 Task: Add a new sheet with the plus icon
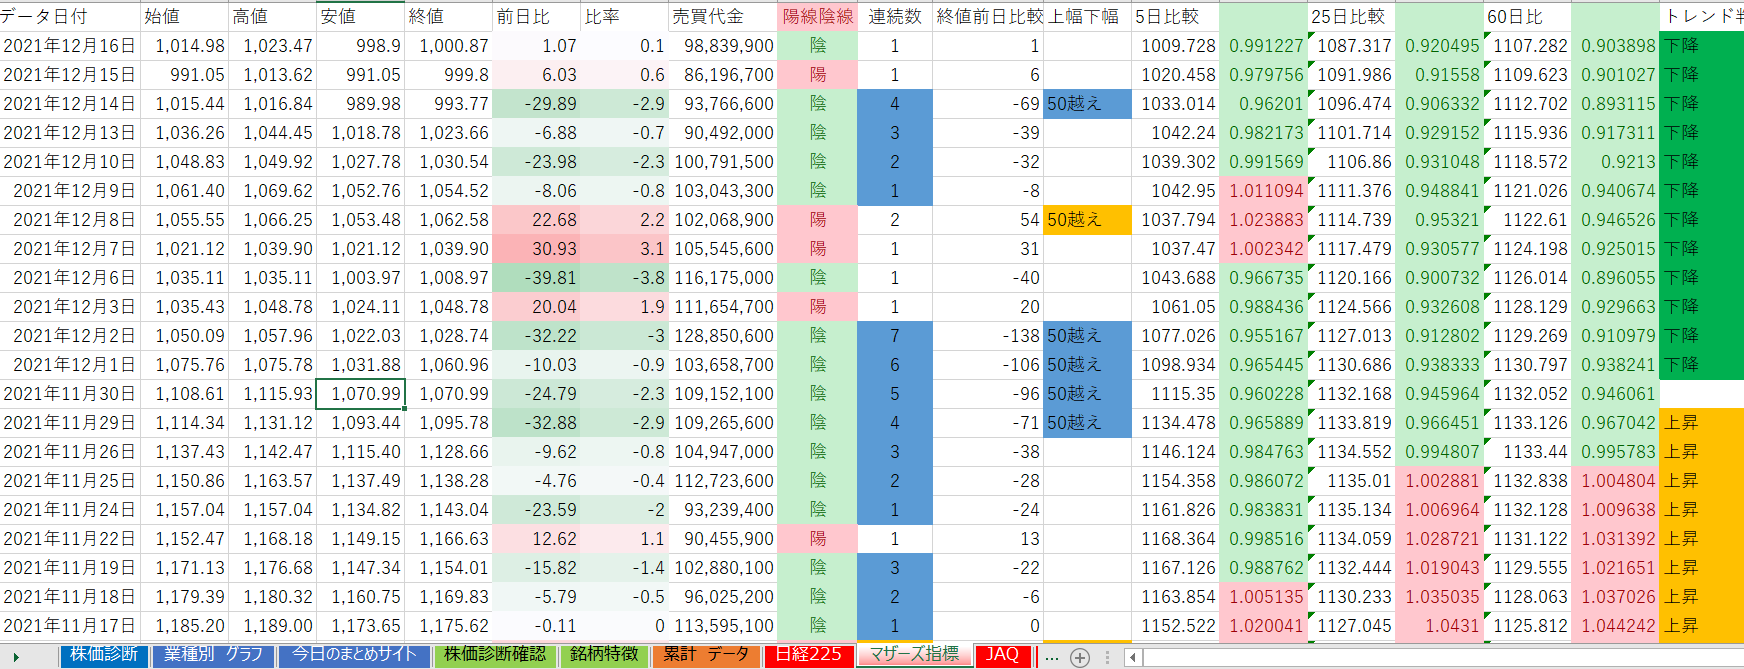tap(1080, 657)
